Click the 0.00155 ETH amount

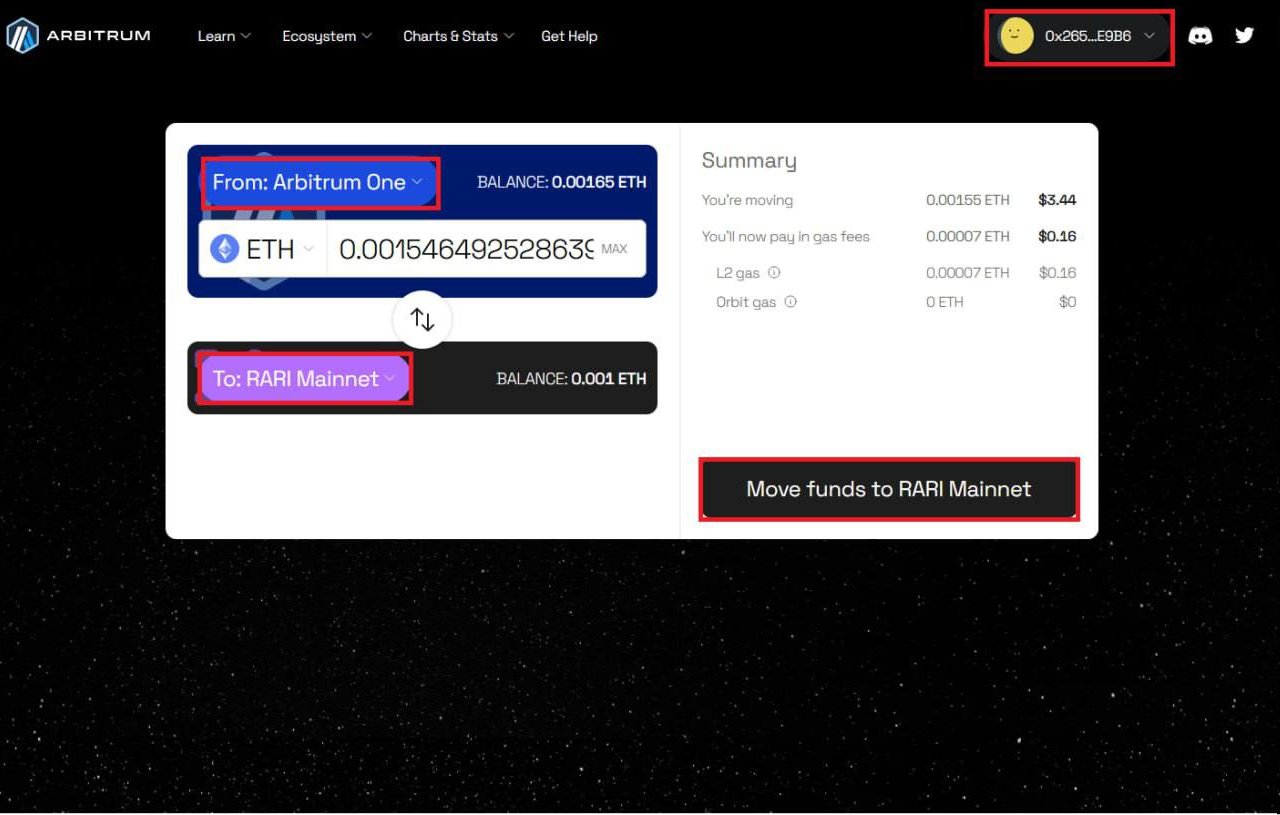click(x=967, y=200)
